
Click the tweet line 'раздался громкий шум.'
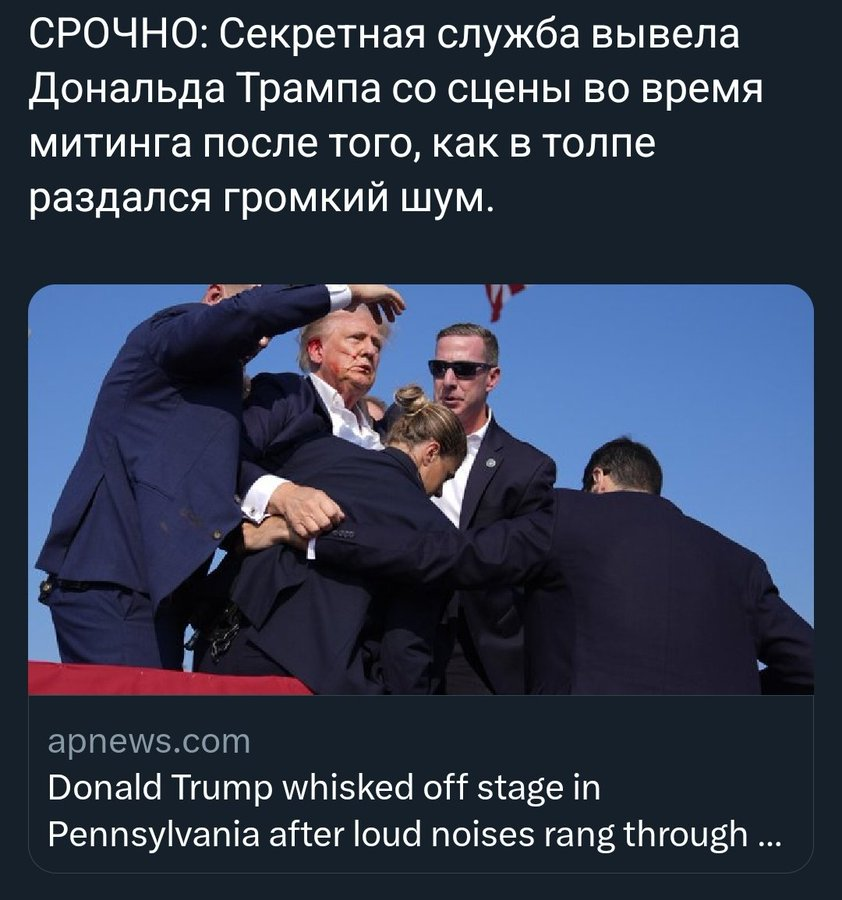point(261,199)
